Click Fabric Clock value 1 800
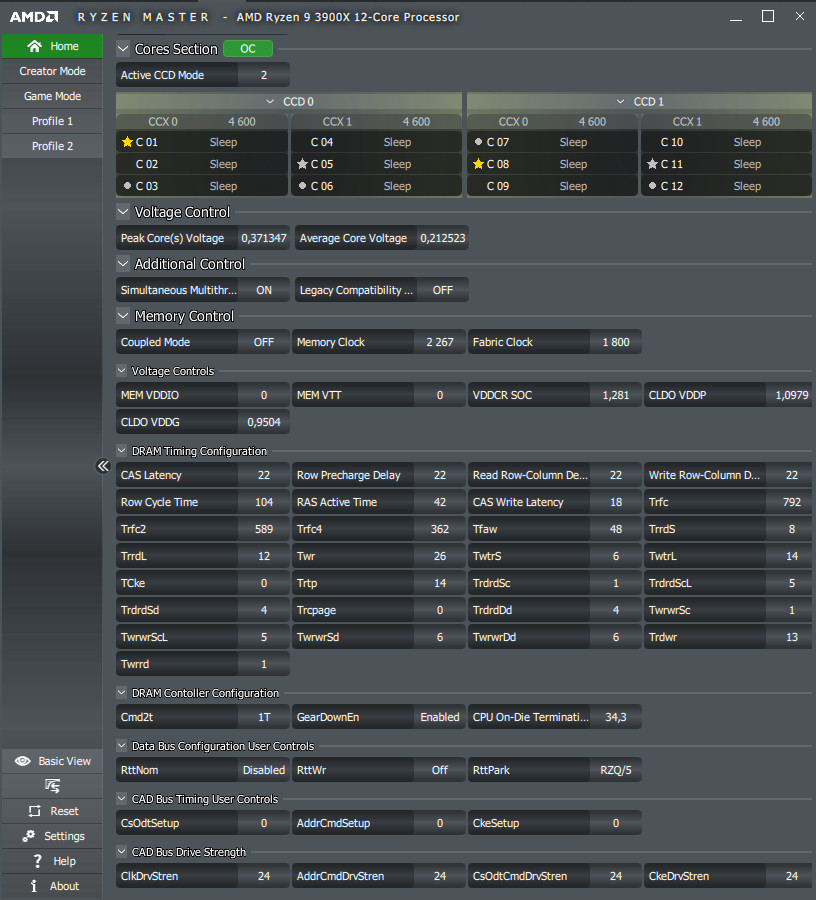This screenshot has width=816, height=900. coord(616,342)
